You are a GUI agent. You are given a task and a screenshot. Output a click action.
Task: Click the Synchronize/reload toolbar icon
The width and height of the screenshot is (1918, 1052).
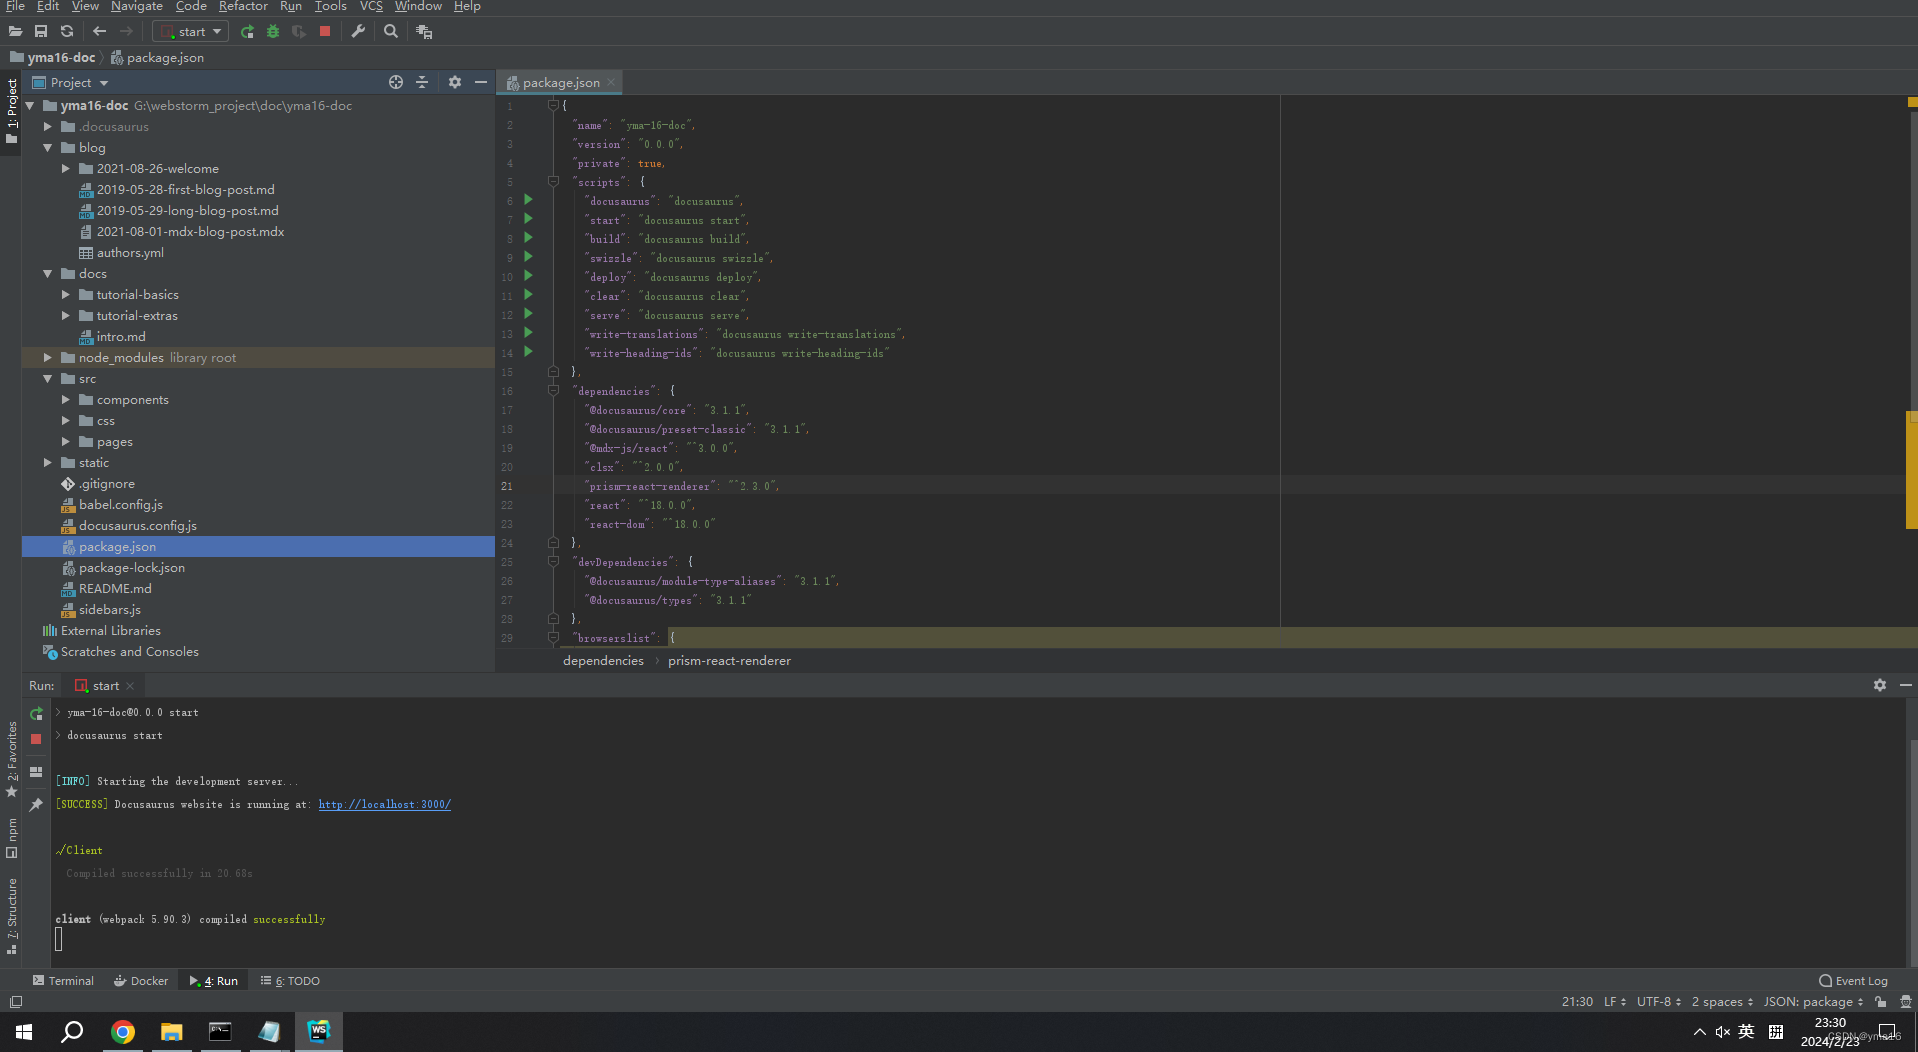pos(67,32)
